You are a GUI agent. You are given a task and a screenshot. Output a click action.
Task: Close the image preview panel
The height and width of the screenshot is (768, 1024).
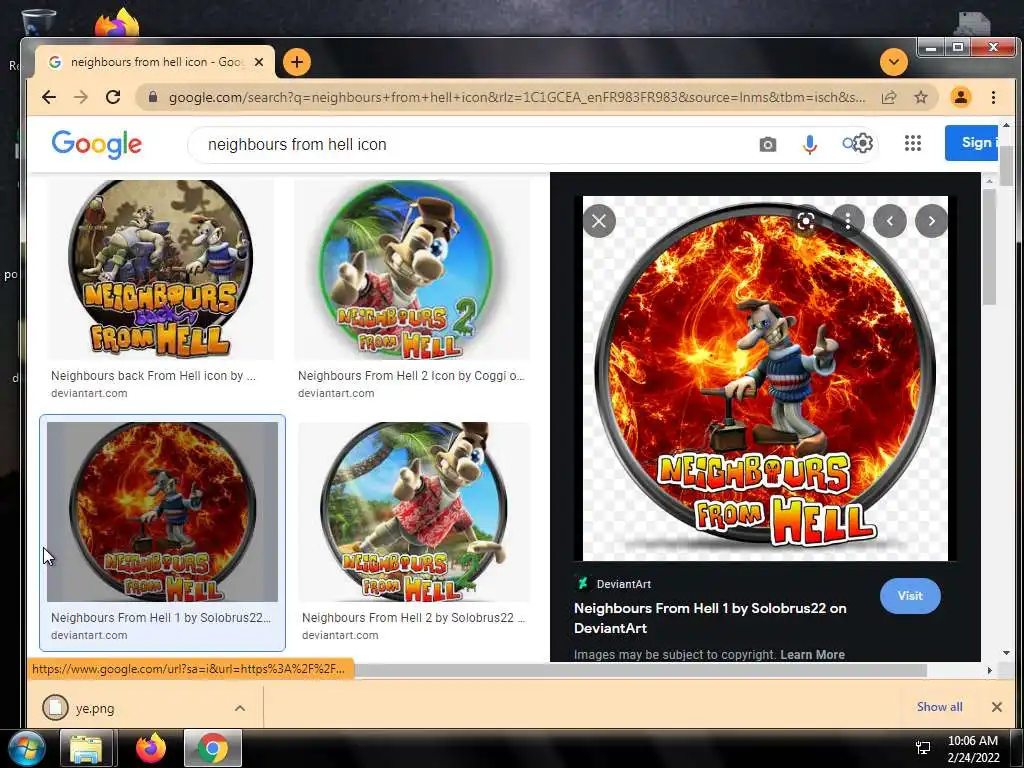599,221
